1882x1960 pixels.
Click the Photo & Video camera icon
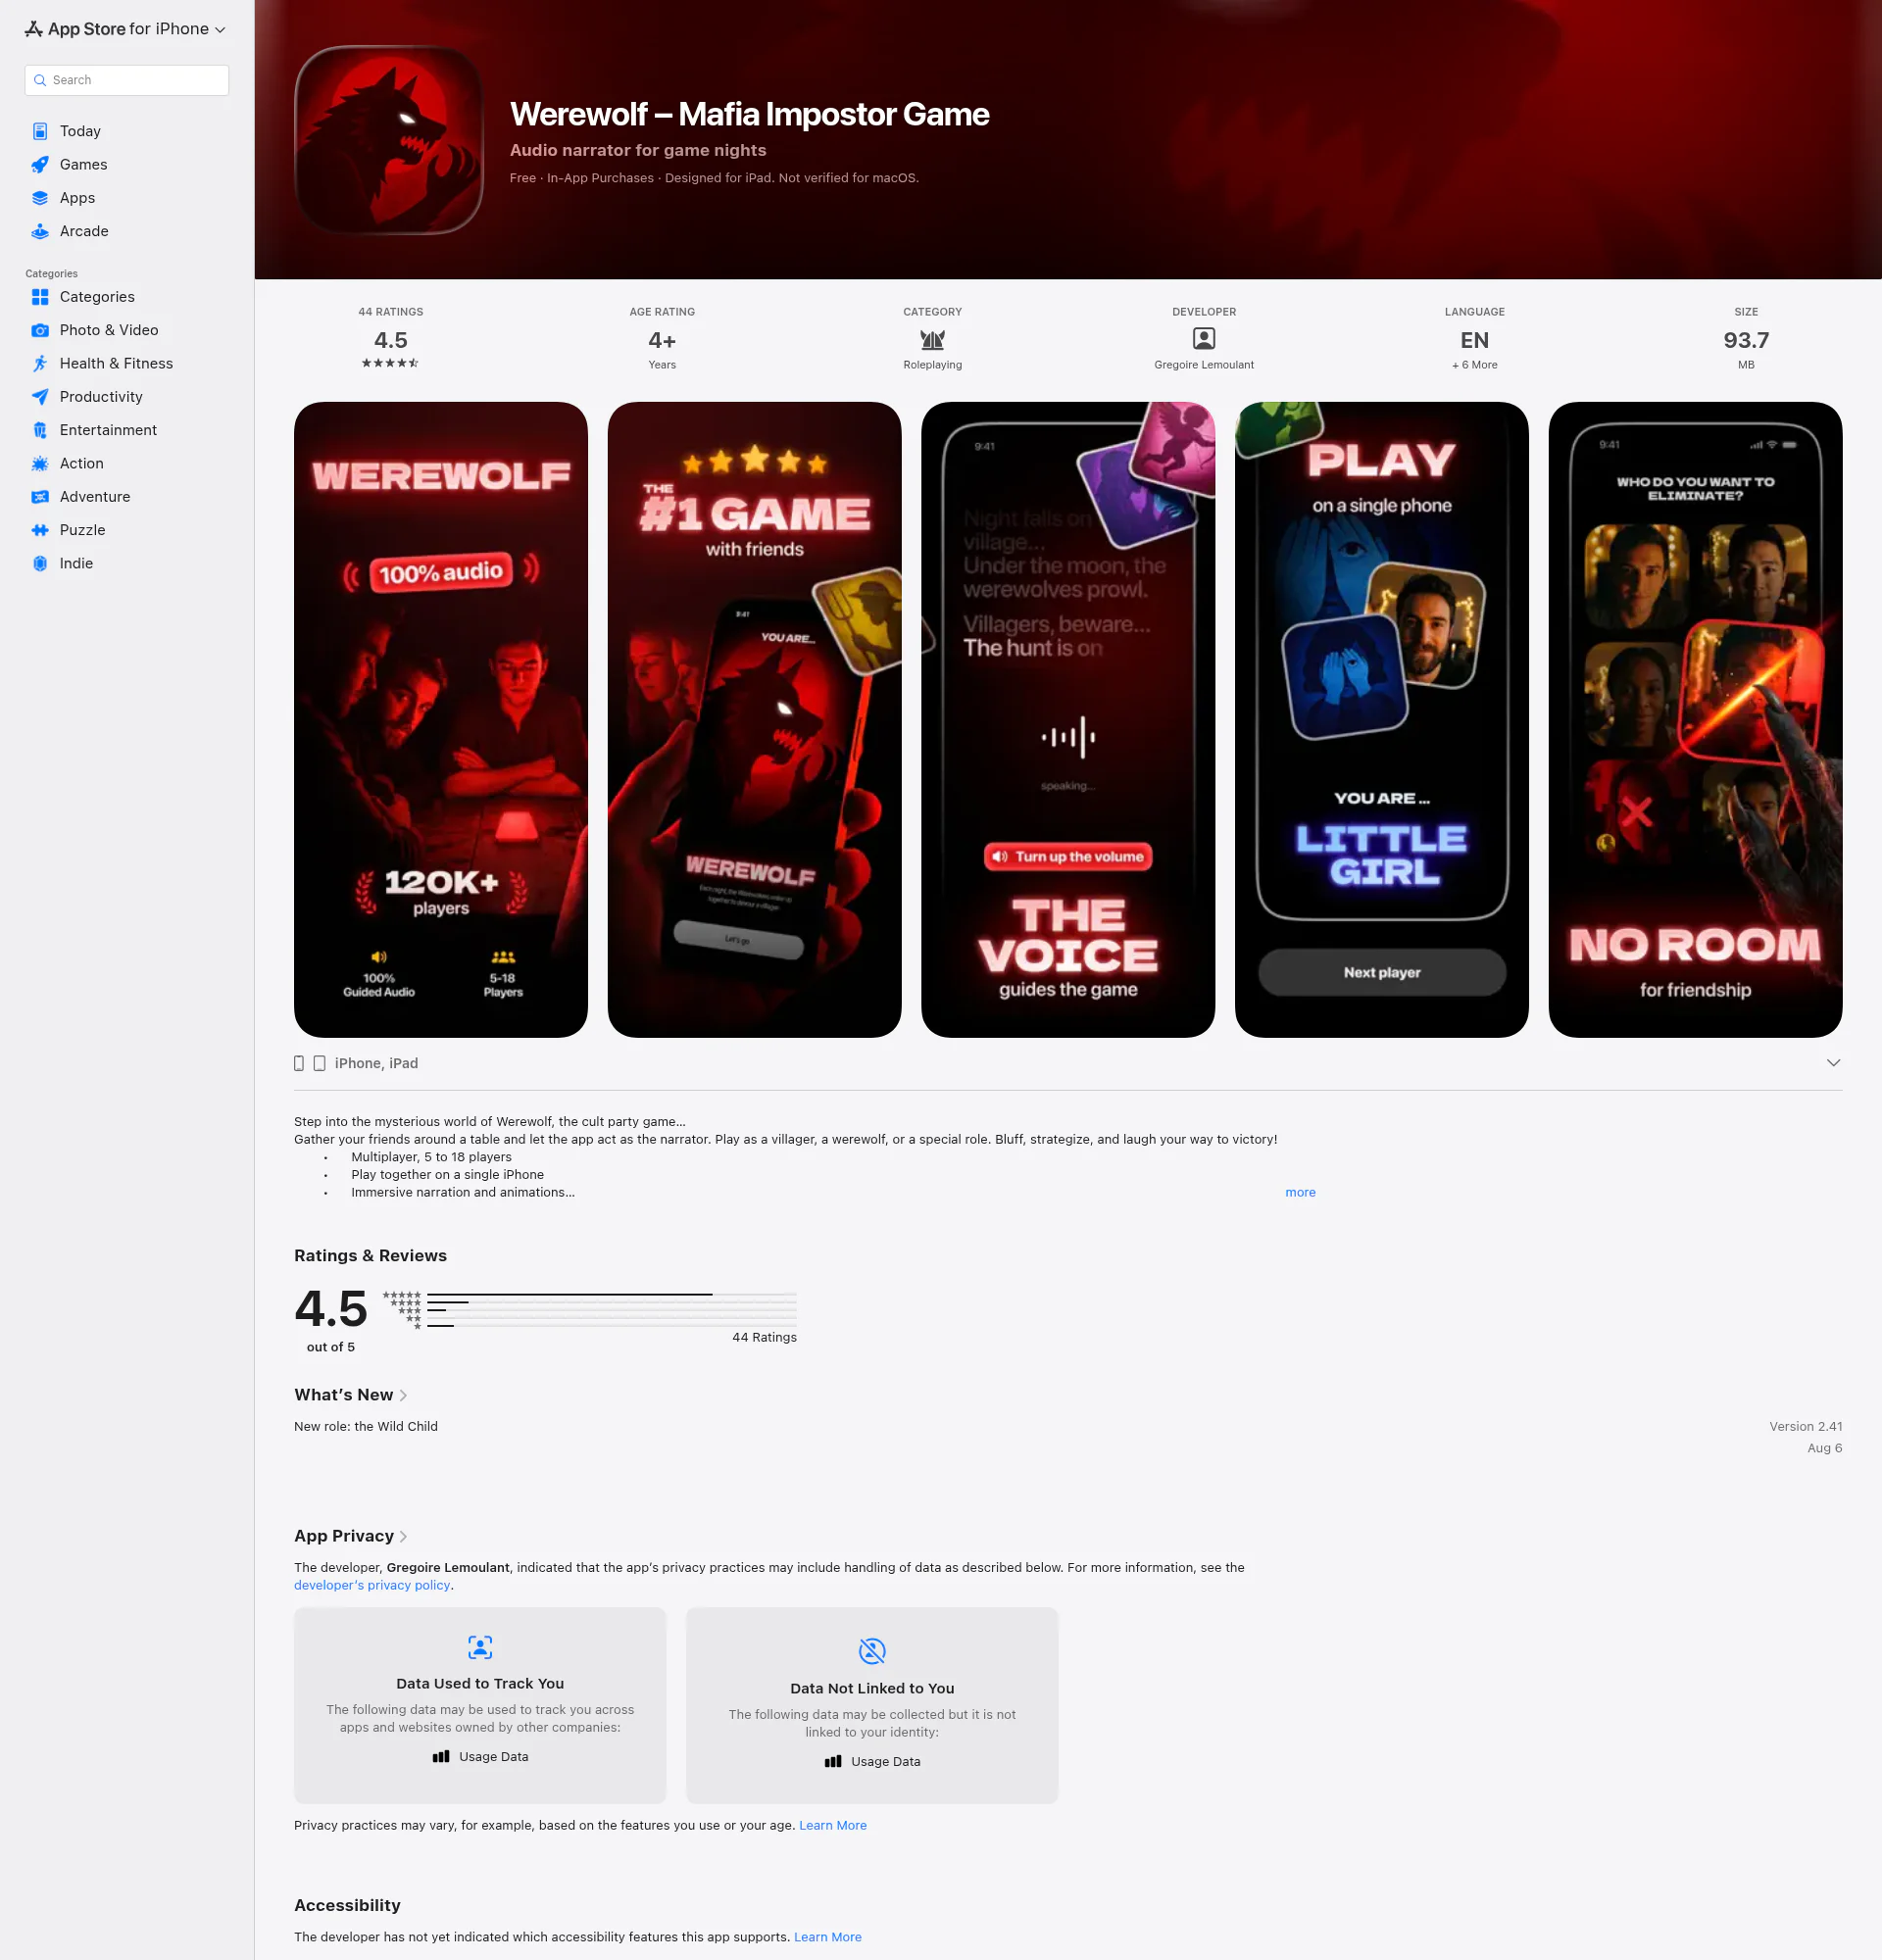[40, 330]
